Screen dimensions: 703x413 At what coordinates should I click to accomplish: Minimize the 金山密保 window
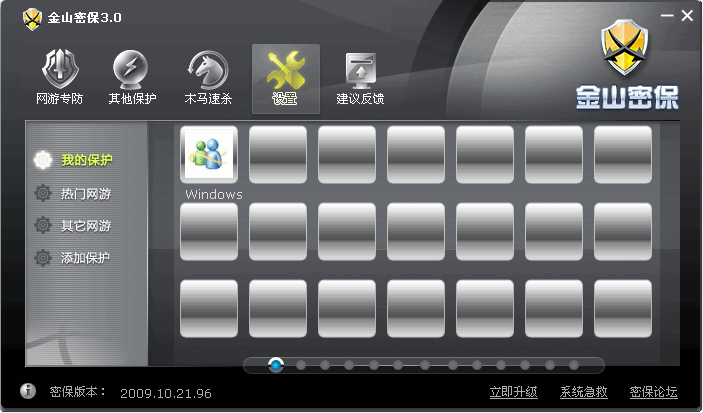coord(667,16)
